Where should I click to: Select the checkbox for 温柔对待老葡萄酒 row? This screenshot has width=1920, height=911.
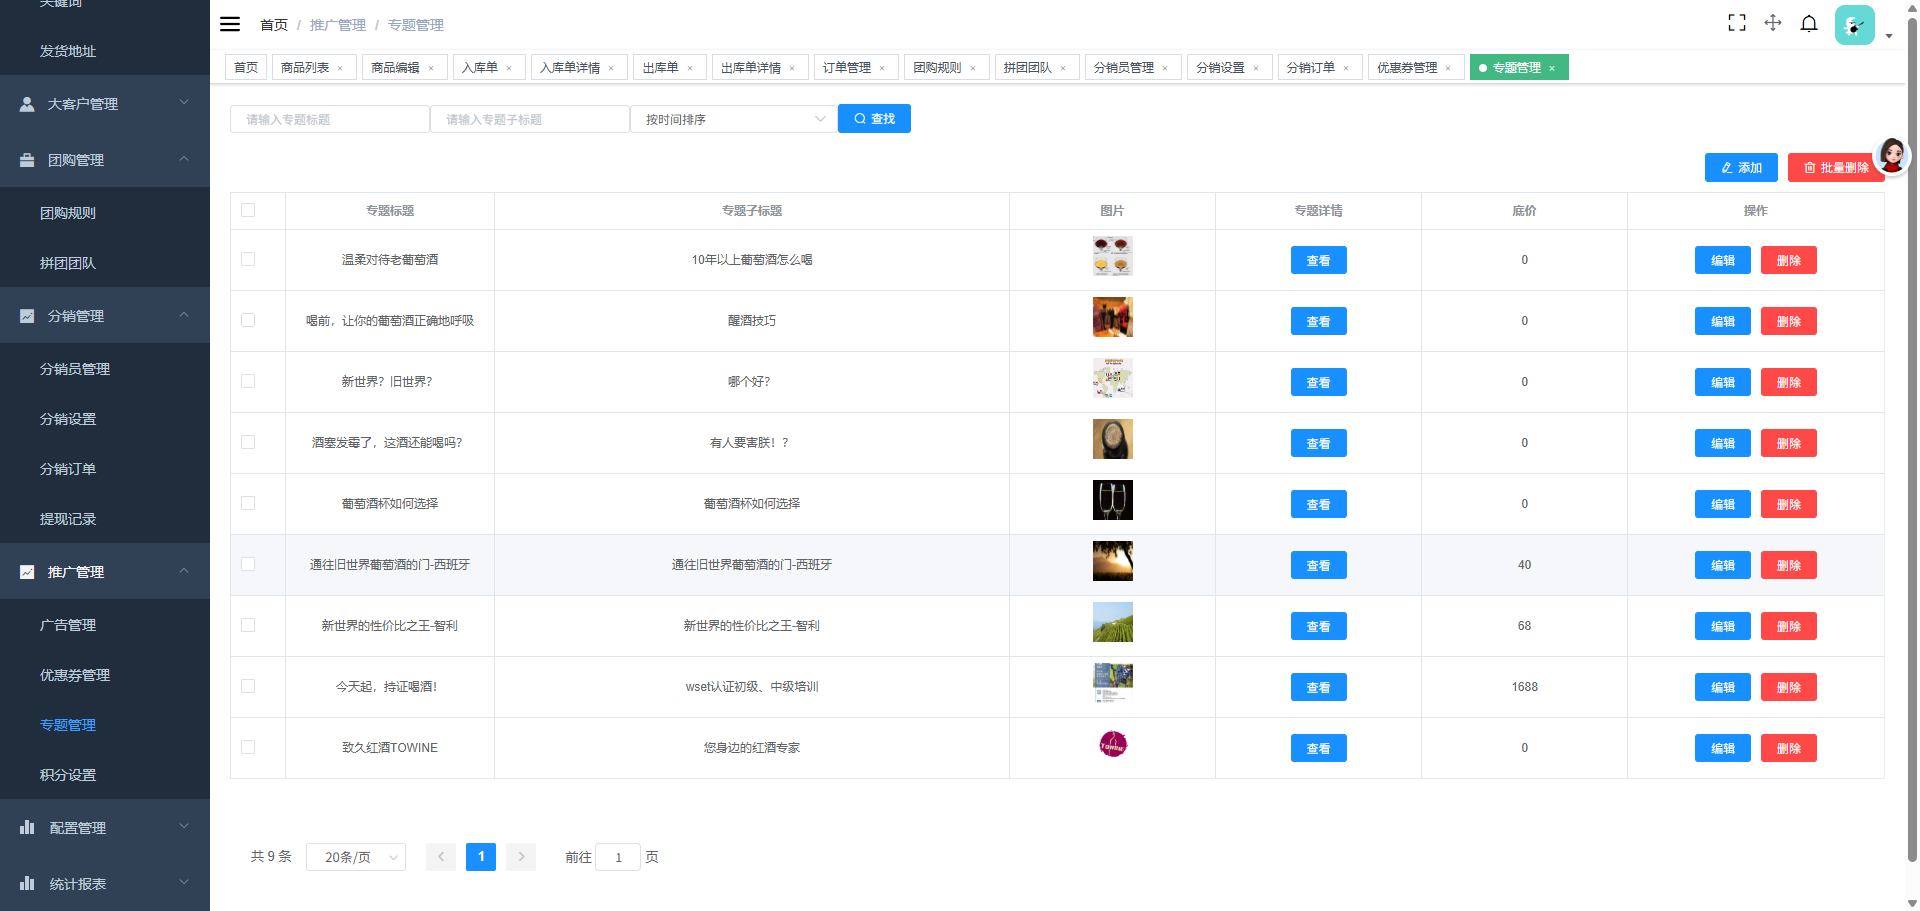[x=248, y=259]
